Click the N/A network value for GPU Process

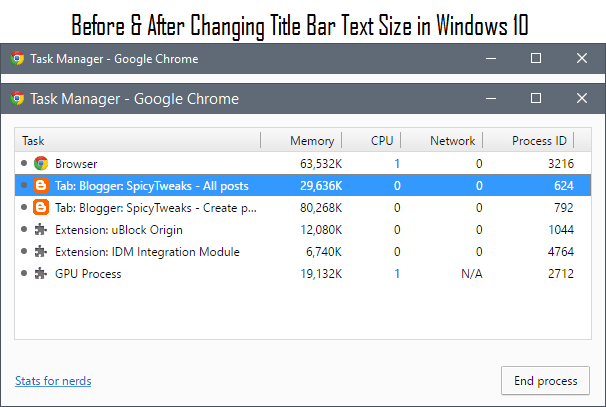tap(472, 274)
